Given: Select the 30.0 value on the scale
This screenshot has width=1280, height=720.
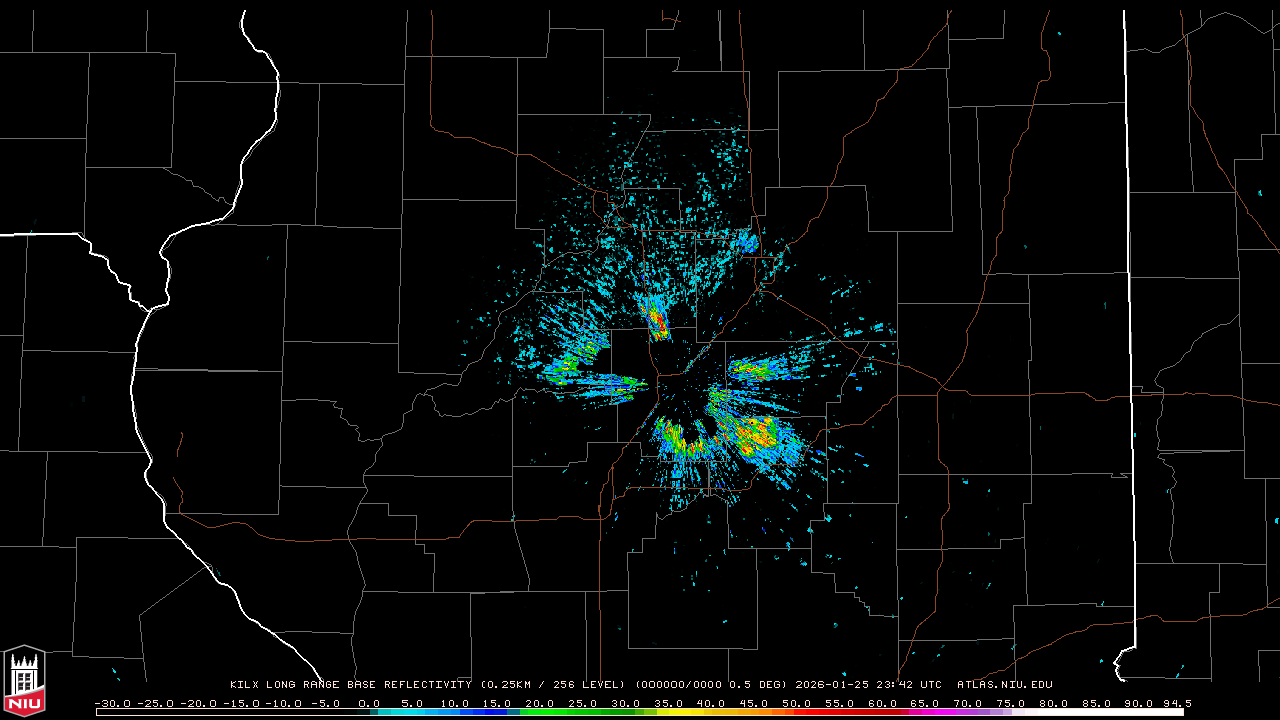Looking at the screenshot, I should pos(626,703).
